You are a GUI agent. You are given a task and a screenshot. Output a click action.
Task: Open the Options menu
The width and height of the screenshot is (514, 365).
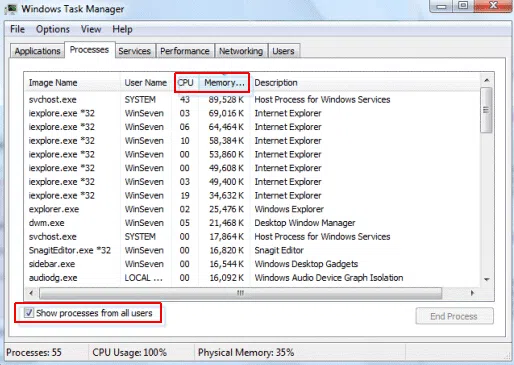point(53,29)
